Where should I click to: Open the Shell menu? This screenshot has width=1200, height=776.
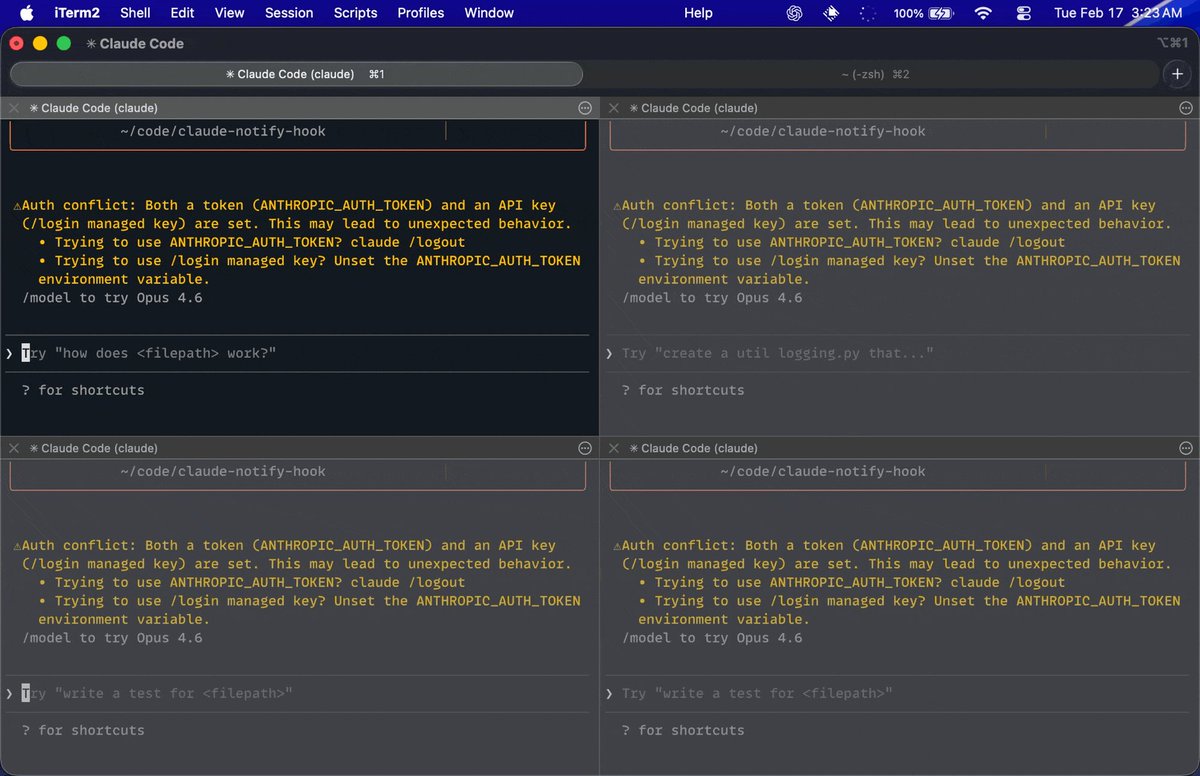(135, 13)
